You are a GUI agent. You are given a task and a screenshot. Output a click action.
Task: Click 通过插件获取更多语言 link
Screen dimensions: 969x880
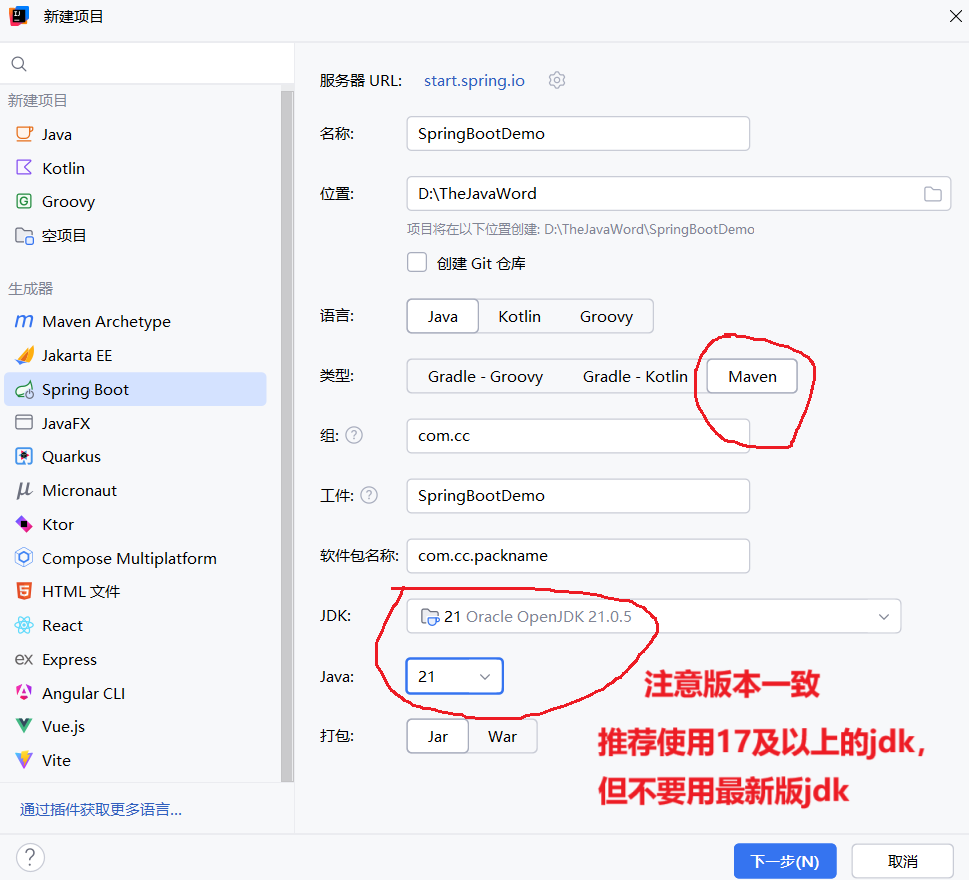(101, 809)
